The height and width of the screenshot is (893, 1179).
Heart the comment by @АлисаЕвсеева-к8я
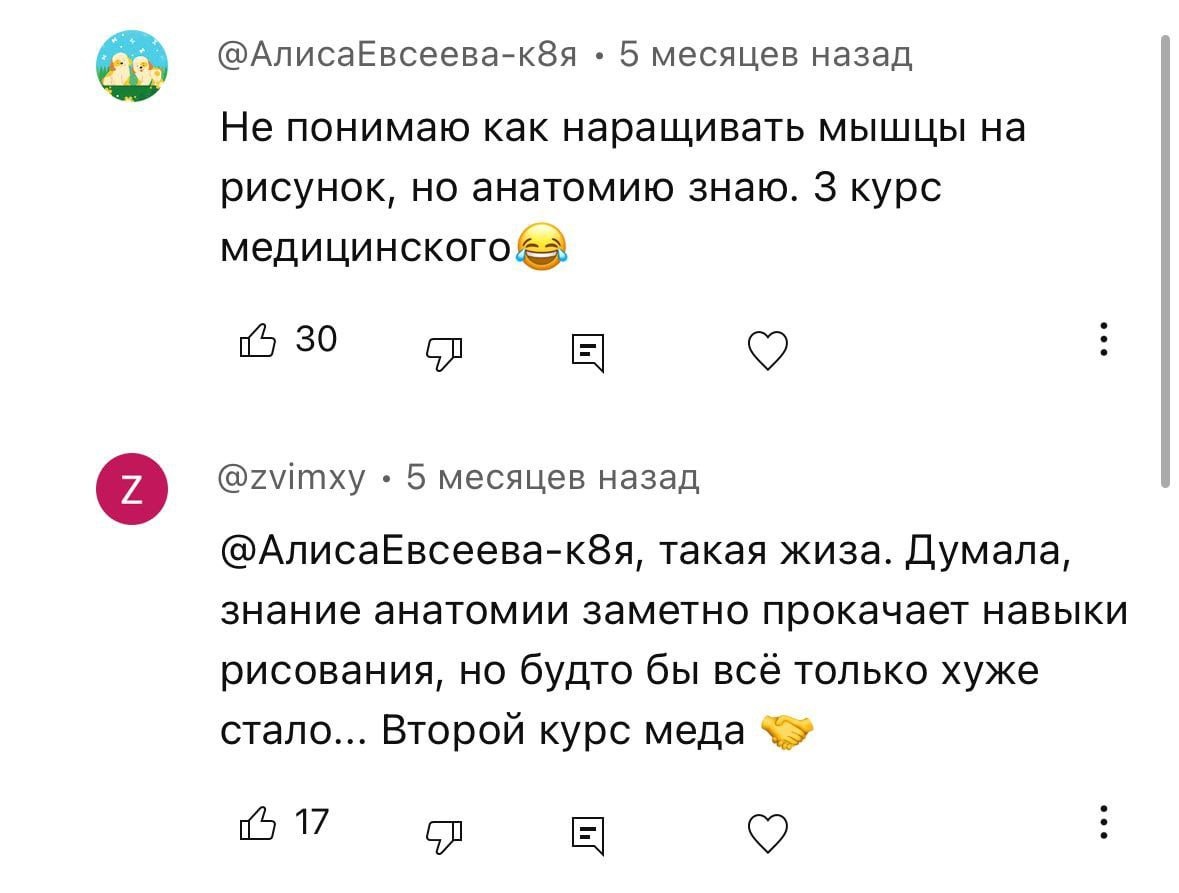(x=766, y=350)
